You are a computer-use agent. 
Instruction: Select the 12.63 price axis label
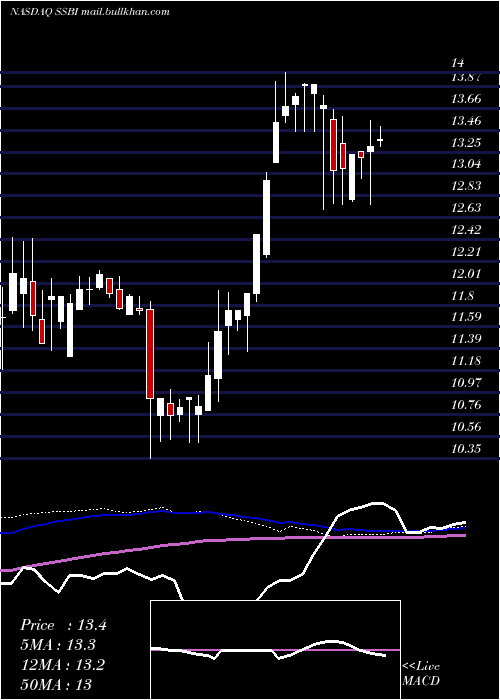[x=467, y=208]
